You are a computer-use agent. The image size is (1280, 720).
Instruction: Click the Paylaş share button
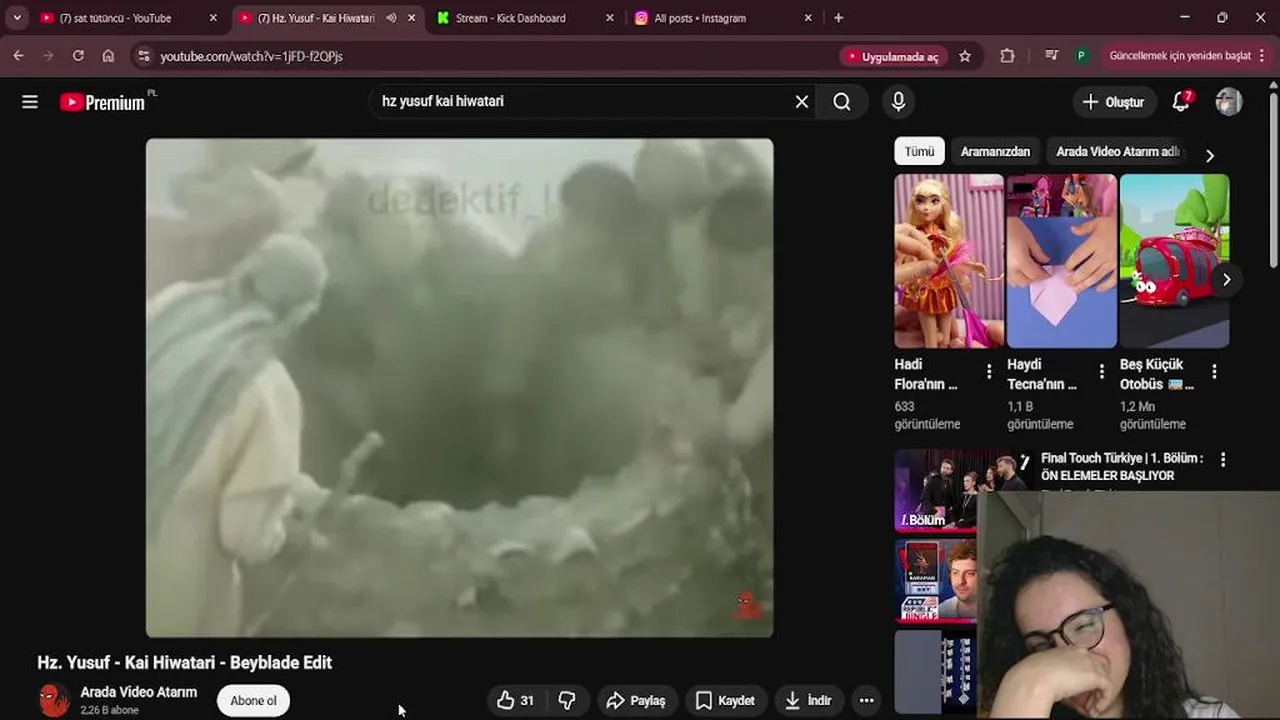click(636, 701)
